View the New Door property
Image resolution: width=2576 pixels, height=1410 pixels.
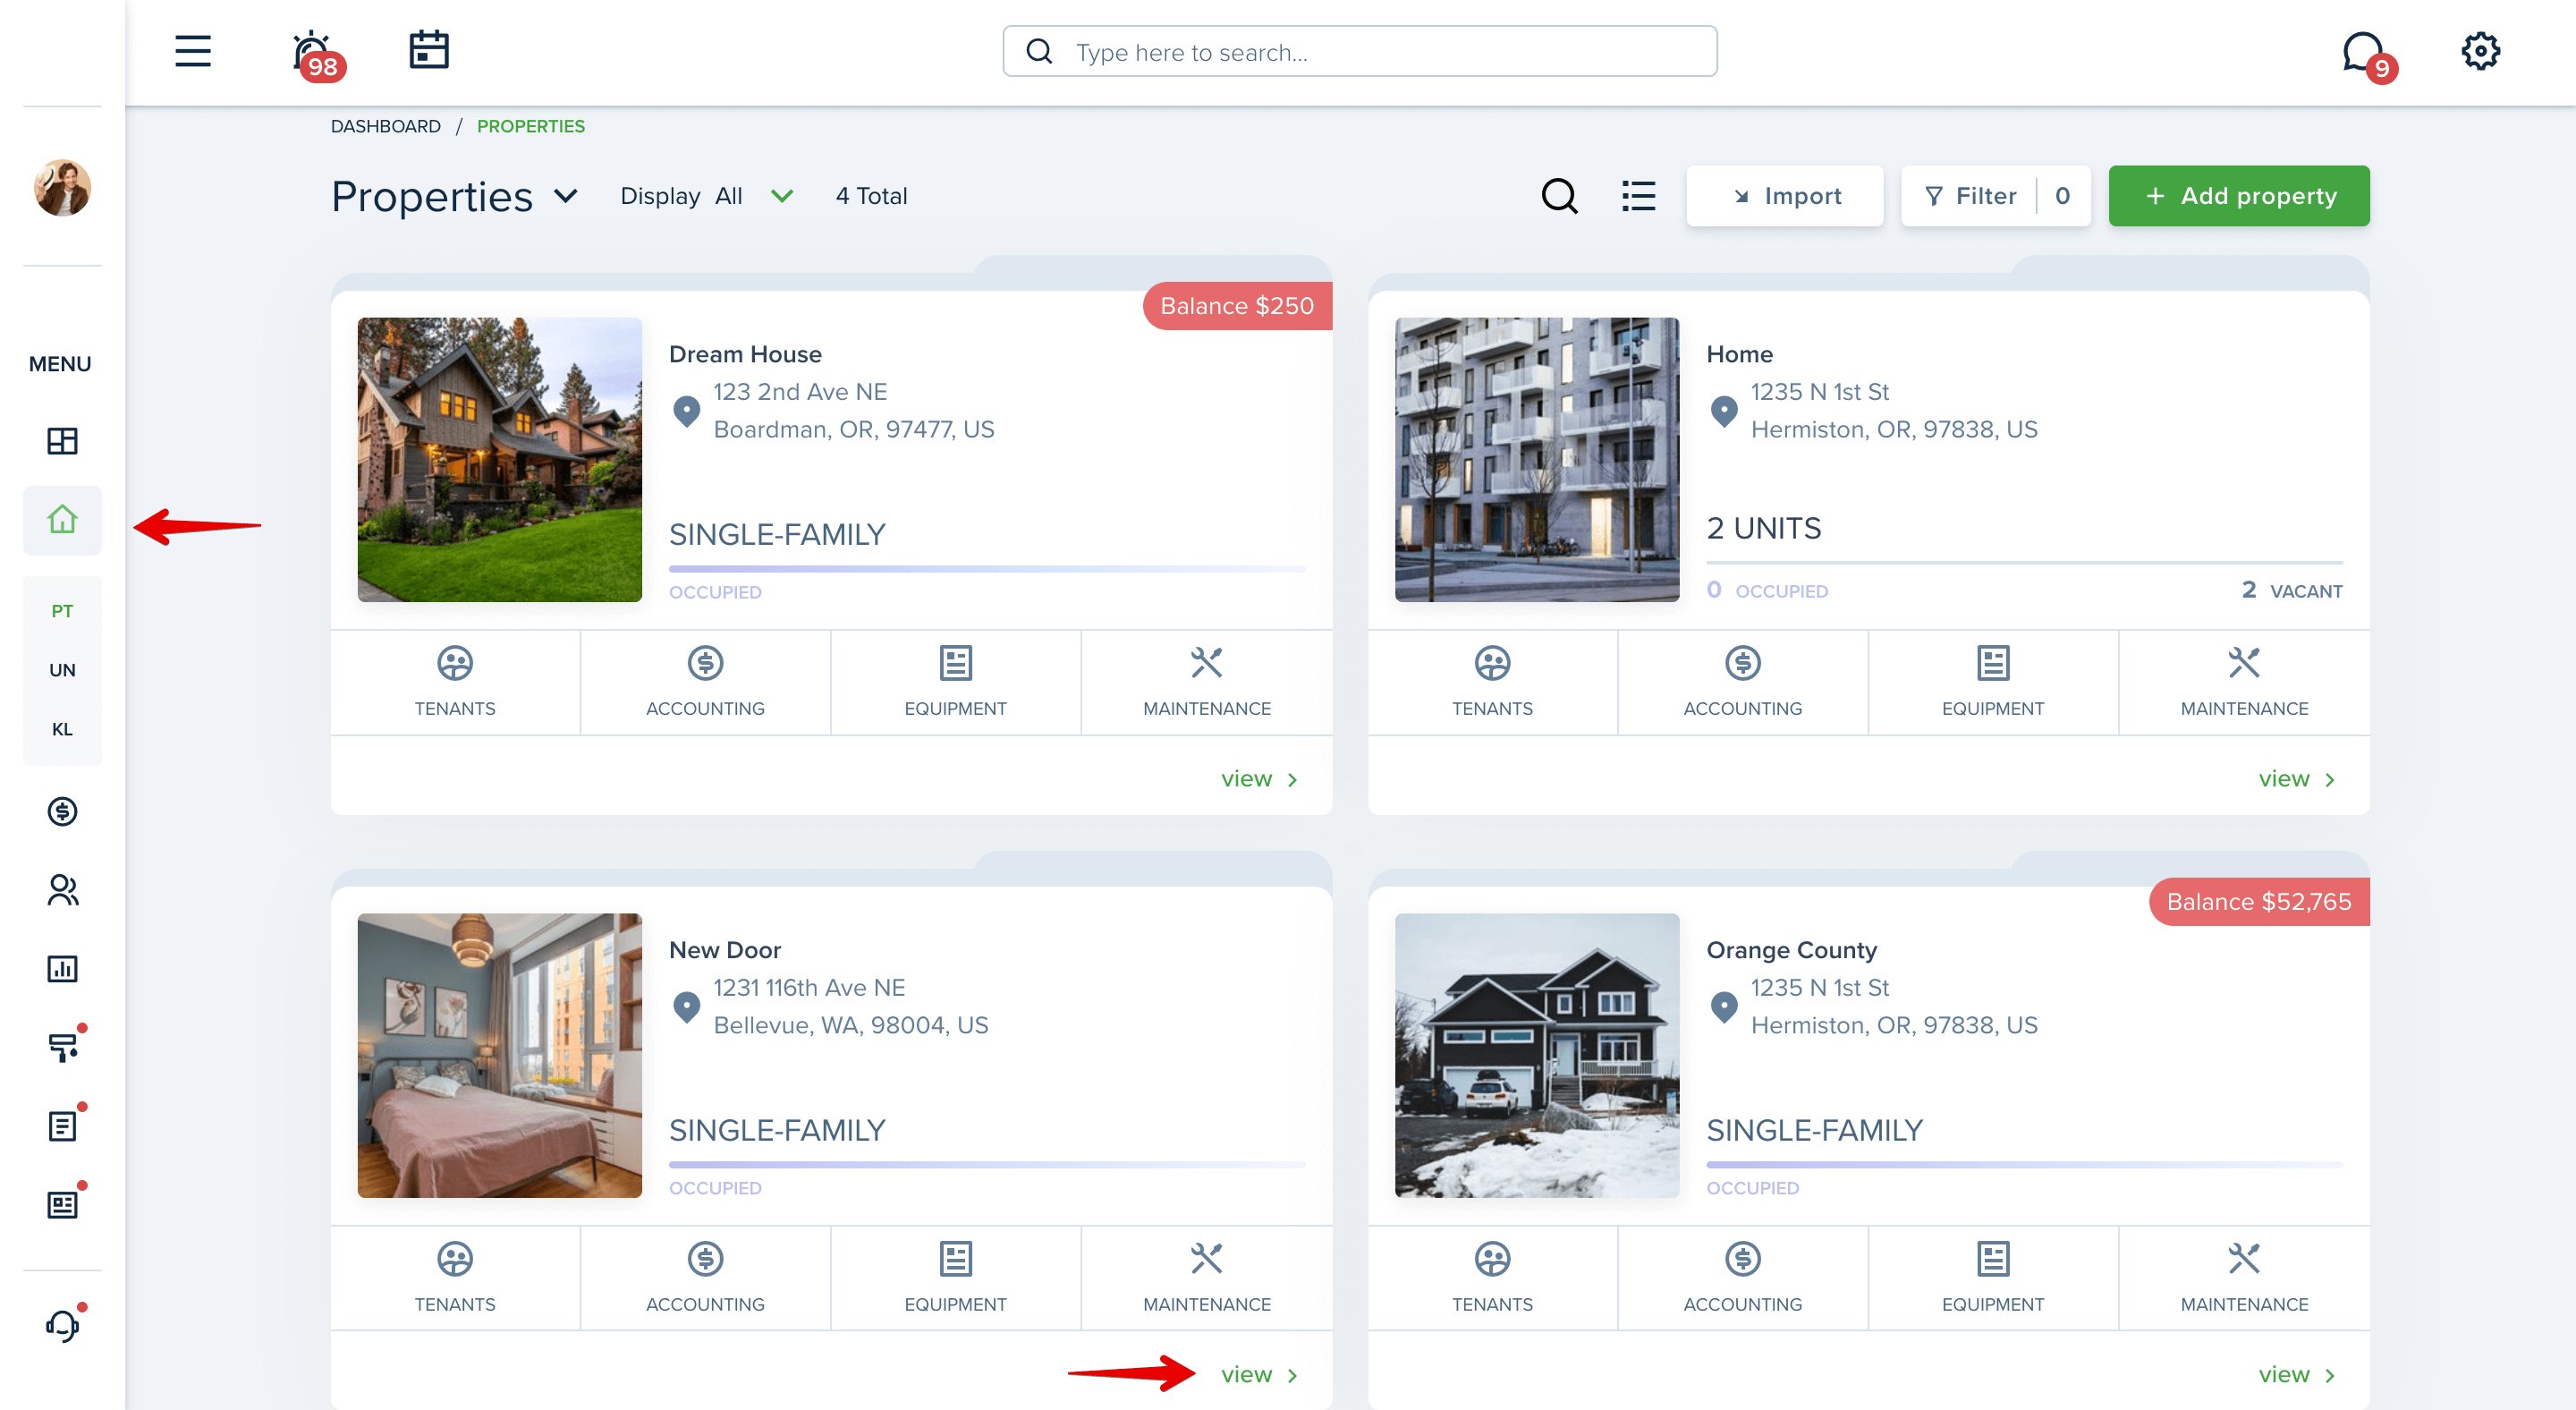tap(1259, 1375)
